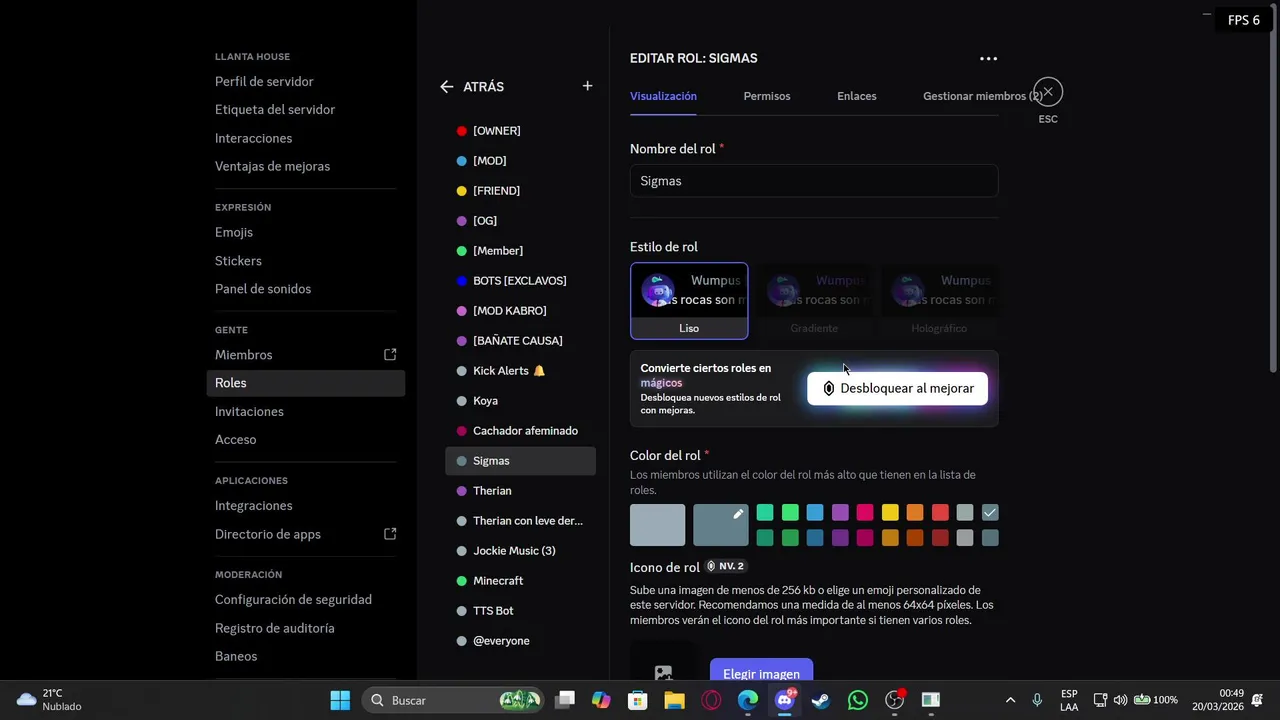Screen dimensions: 1280x720
Task: Pick the light blue color swatch
Action: 815,513
